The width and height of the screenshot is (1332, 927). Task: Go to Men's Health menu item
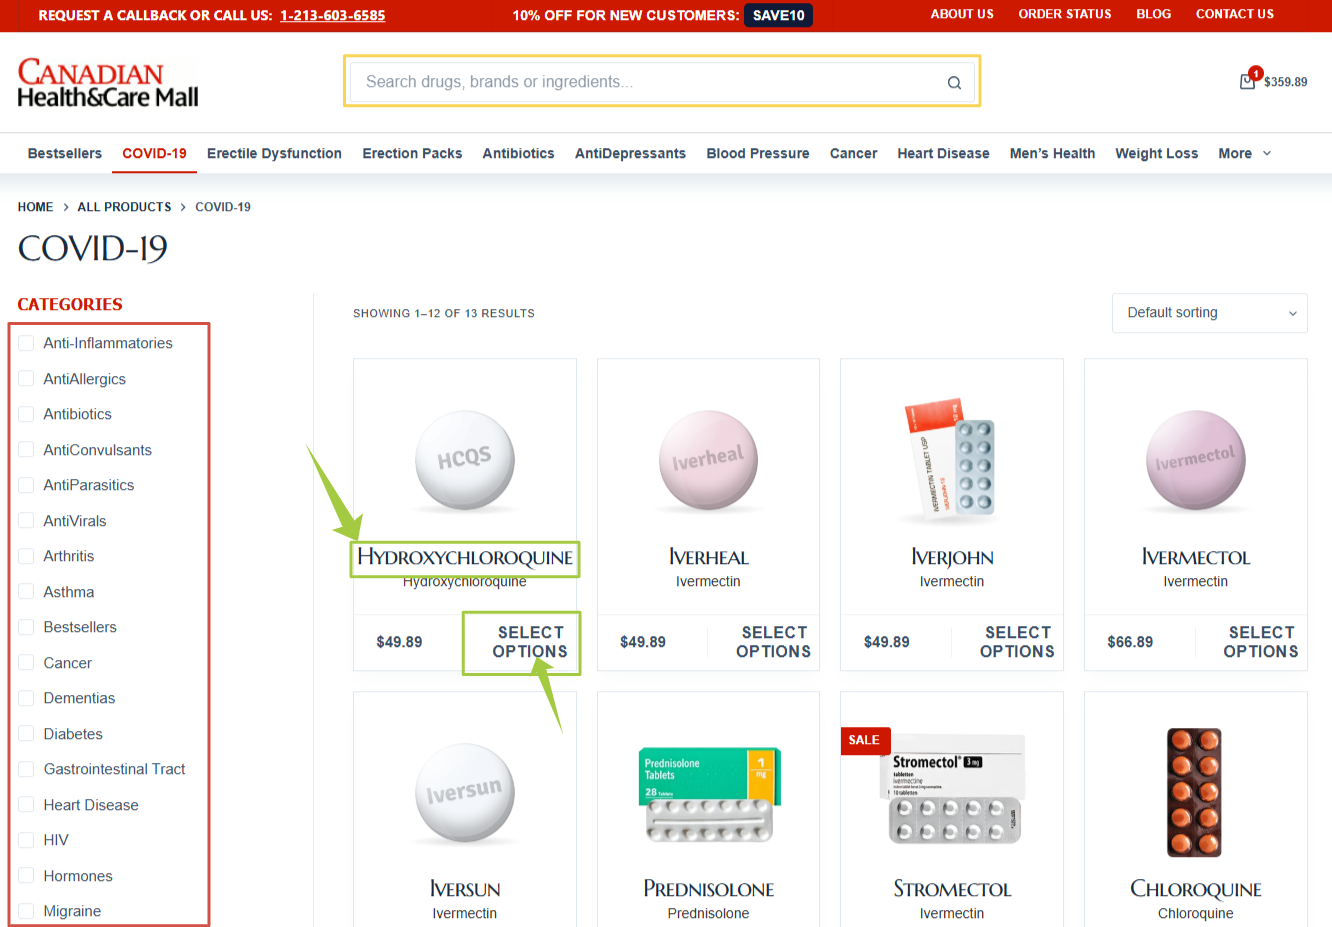click(1052, 153)
